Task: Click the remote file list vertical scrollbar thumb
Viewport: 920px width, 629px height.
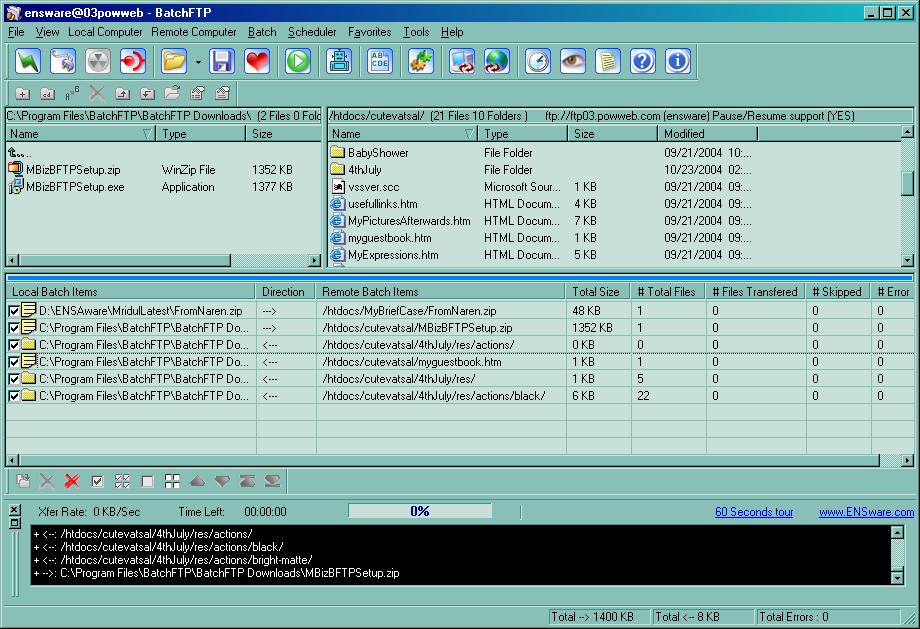Action: (x=907, y=183)
